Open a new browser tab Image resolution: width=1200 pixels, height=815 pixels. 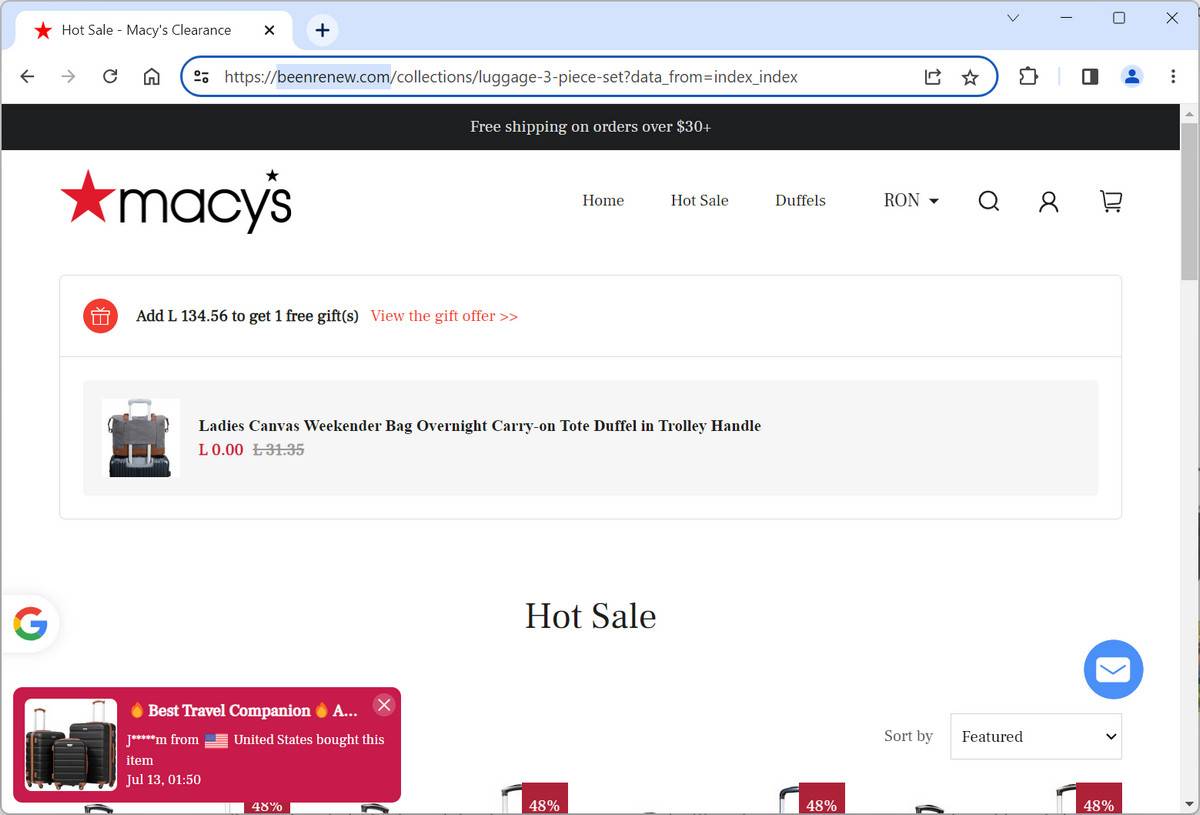pos(322,30)
